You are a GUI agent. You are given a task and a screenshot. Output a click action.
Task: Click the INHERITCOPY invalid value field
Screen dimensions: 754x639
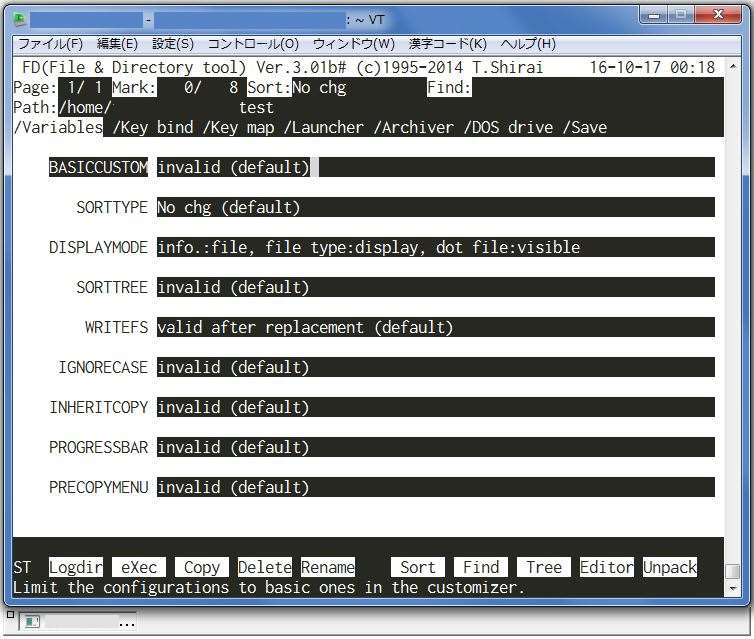(x=436, y=407)
